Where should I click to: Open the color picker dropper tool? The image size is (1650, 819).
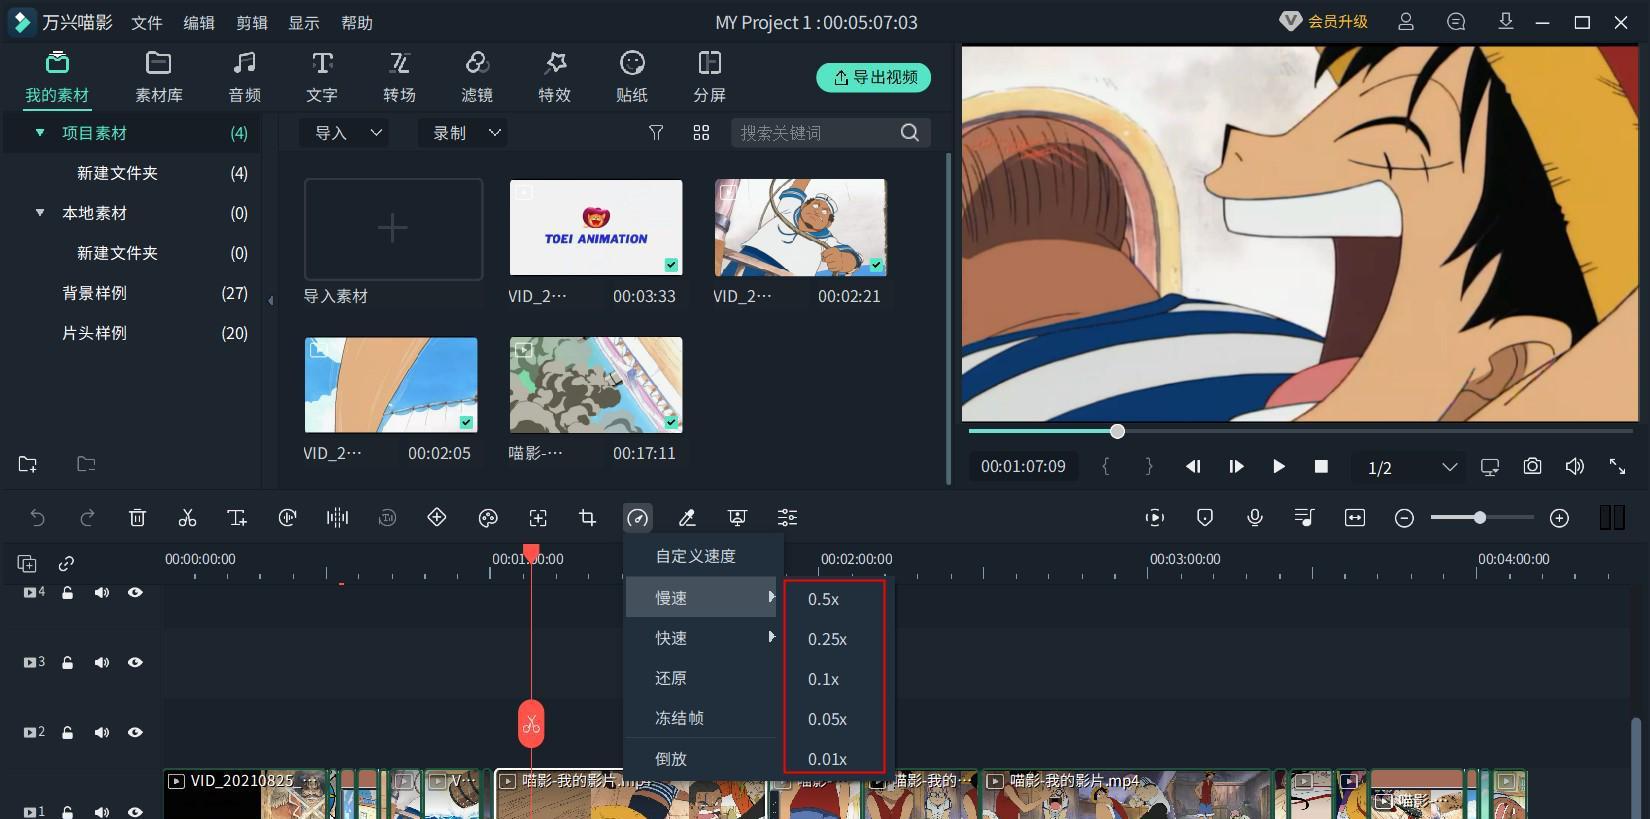(687, 517)
